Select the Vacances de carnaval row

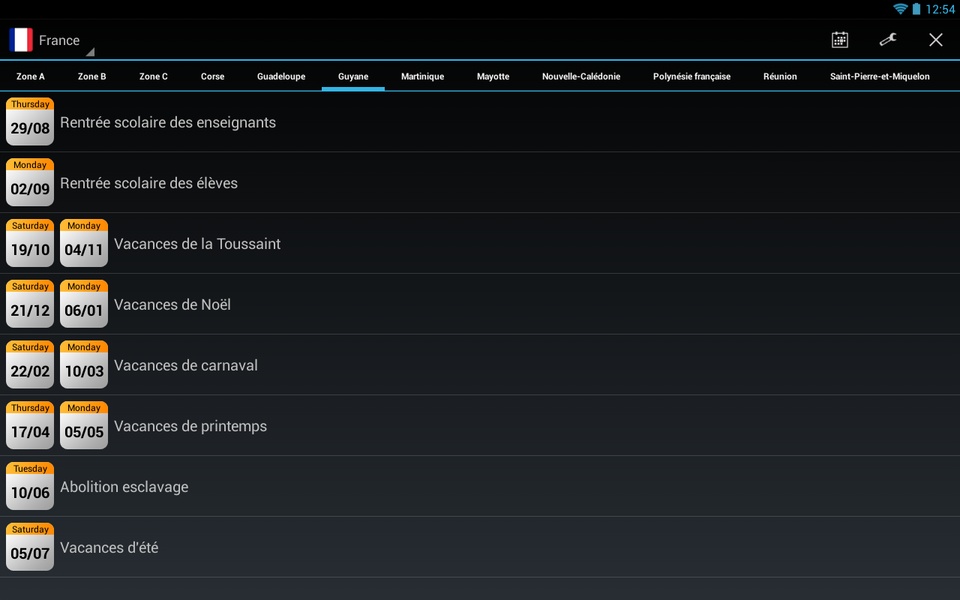tap(480, 365)
